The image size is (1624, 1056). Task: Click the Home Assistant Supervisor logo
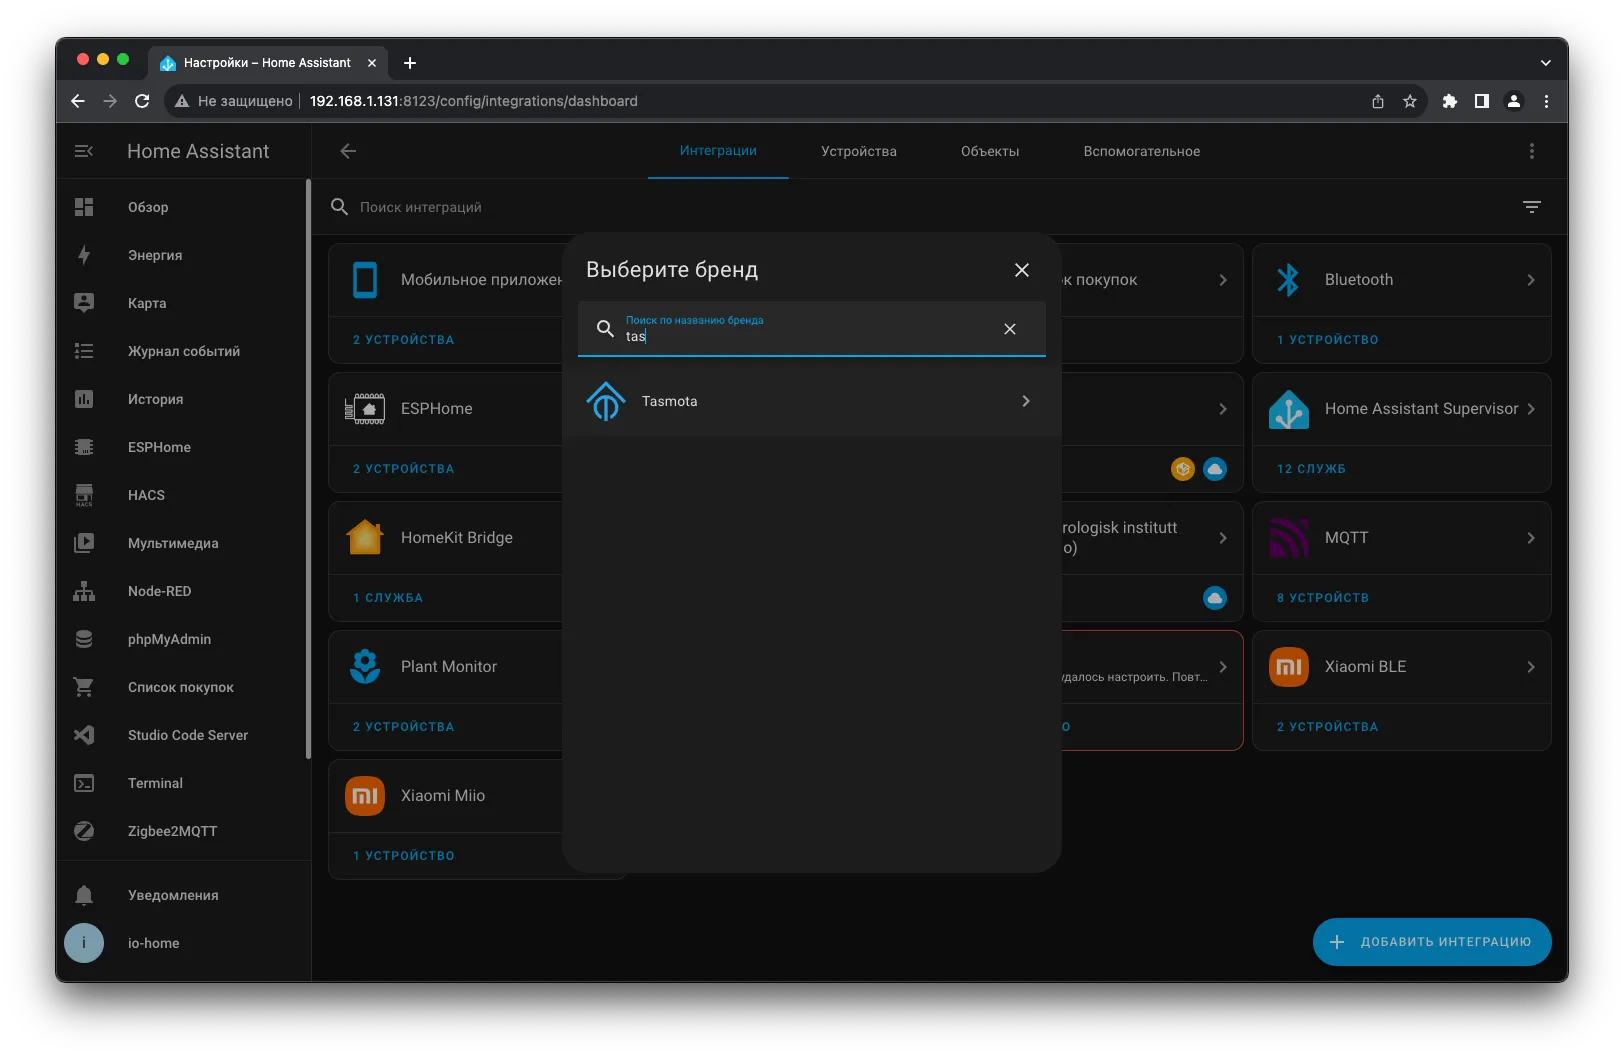(x=1289, y=409)
